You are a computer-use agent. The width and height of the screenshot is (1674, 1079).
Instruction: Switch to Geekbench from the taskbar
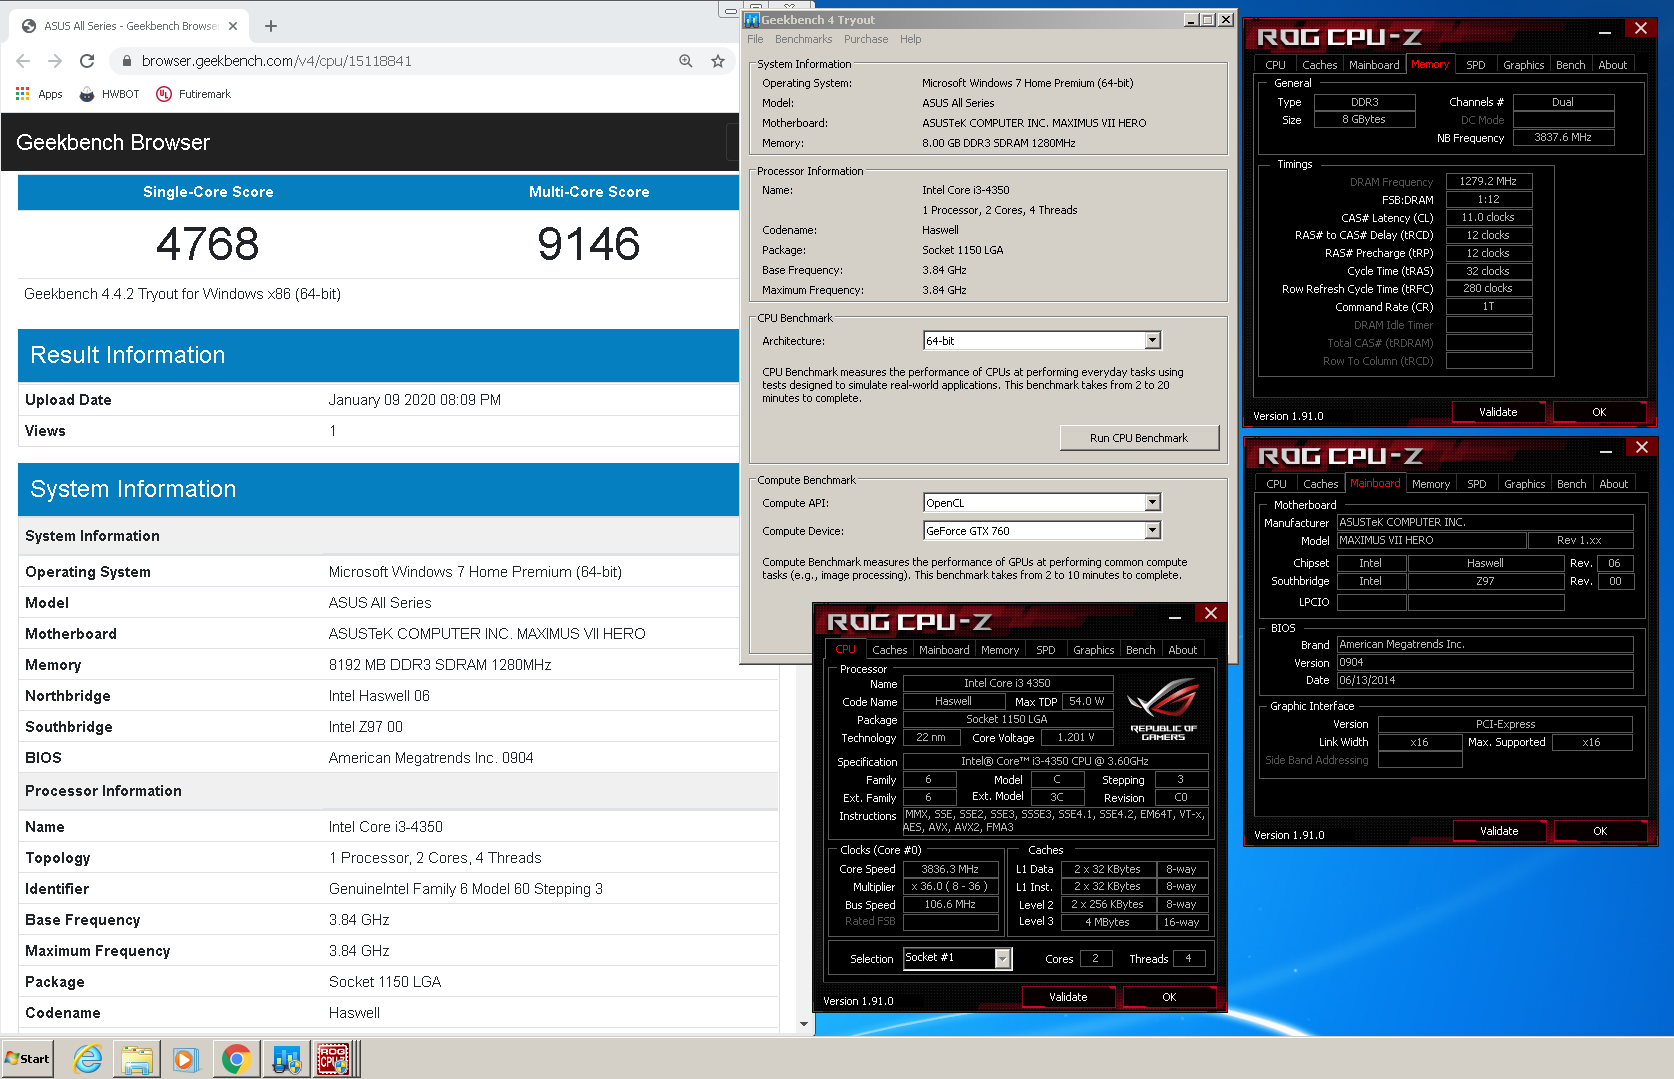click(286, 1059)
